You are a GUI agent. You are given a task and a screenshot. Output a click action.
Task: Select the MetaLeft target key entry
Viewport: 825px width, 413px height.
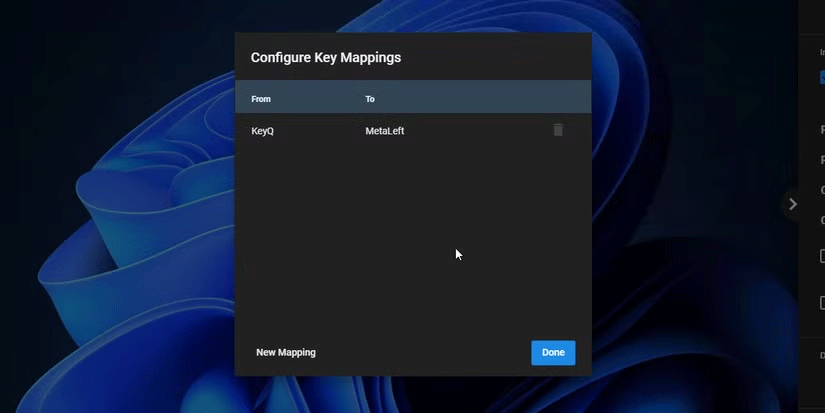tap(385, 131)
